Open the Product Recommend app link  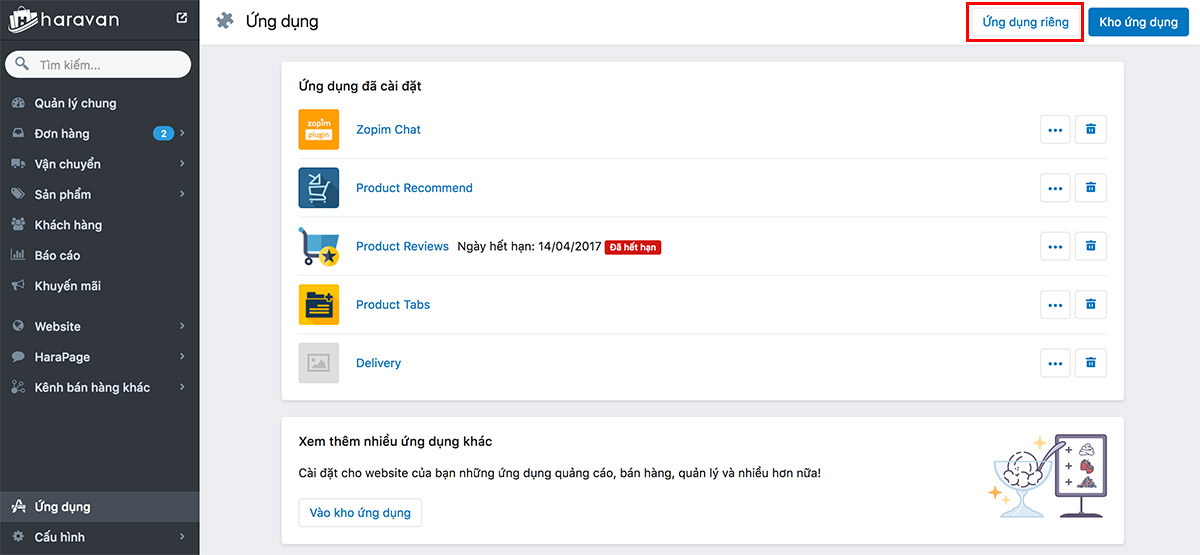click(414, 188)
